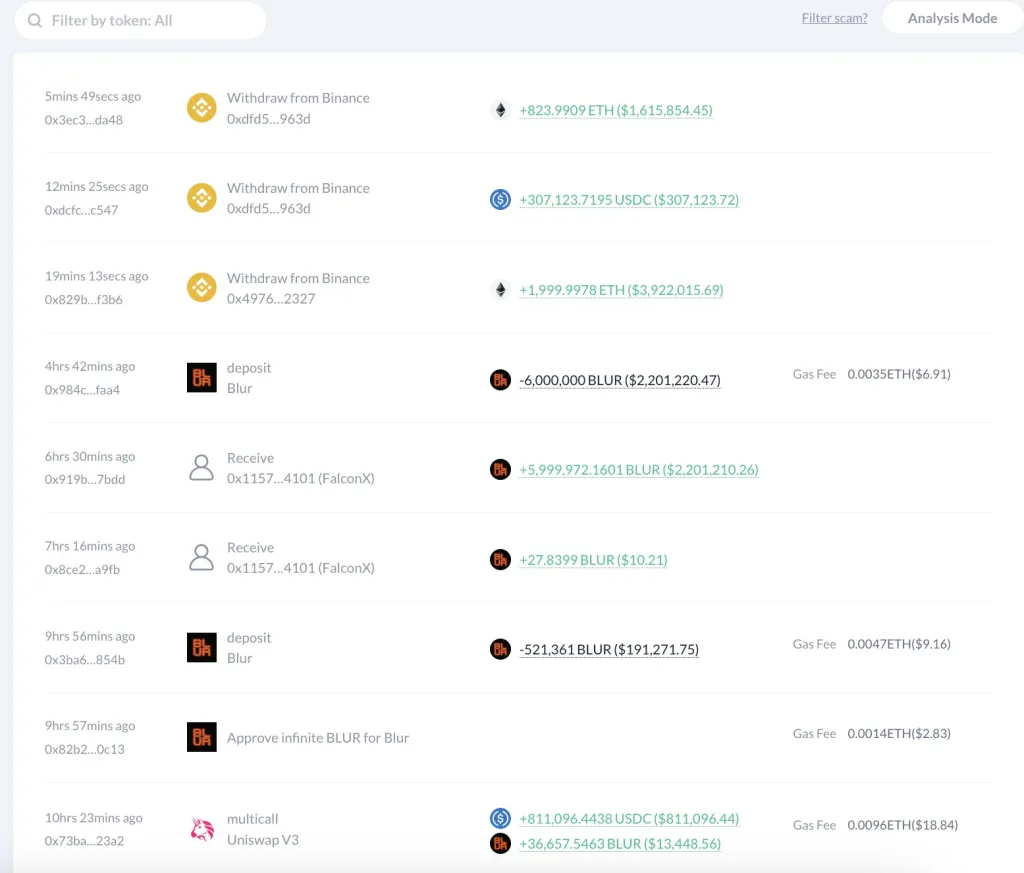Click Binance address 0x4976...2327
1024x873 pixels.
point(268,299)
